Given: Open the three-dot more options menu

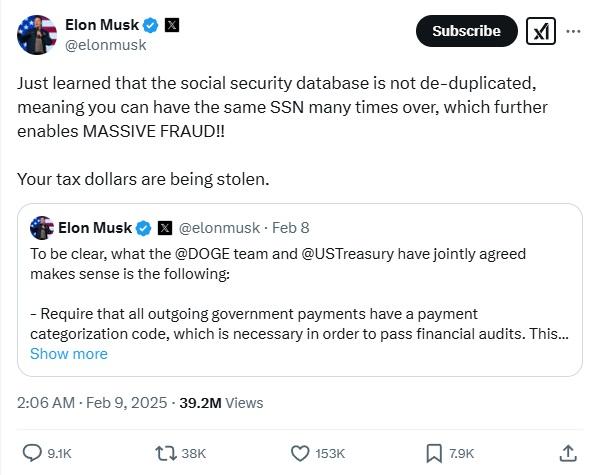Looking at the screenshot, I should 573,31.
